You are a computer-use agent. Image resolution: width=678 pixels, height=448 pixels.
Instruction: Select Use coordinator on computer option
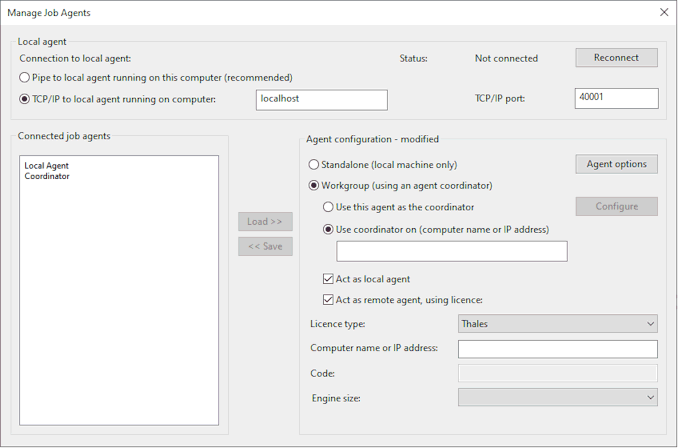coord(329,229)
